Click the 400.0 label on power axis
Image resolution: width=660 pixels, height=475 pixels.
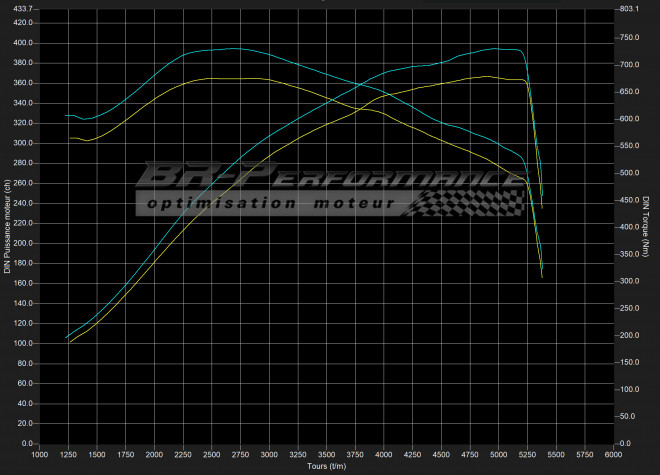(x=22, y=43)
